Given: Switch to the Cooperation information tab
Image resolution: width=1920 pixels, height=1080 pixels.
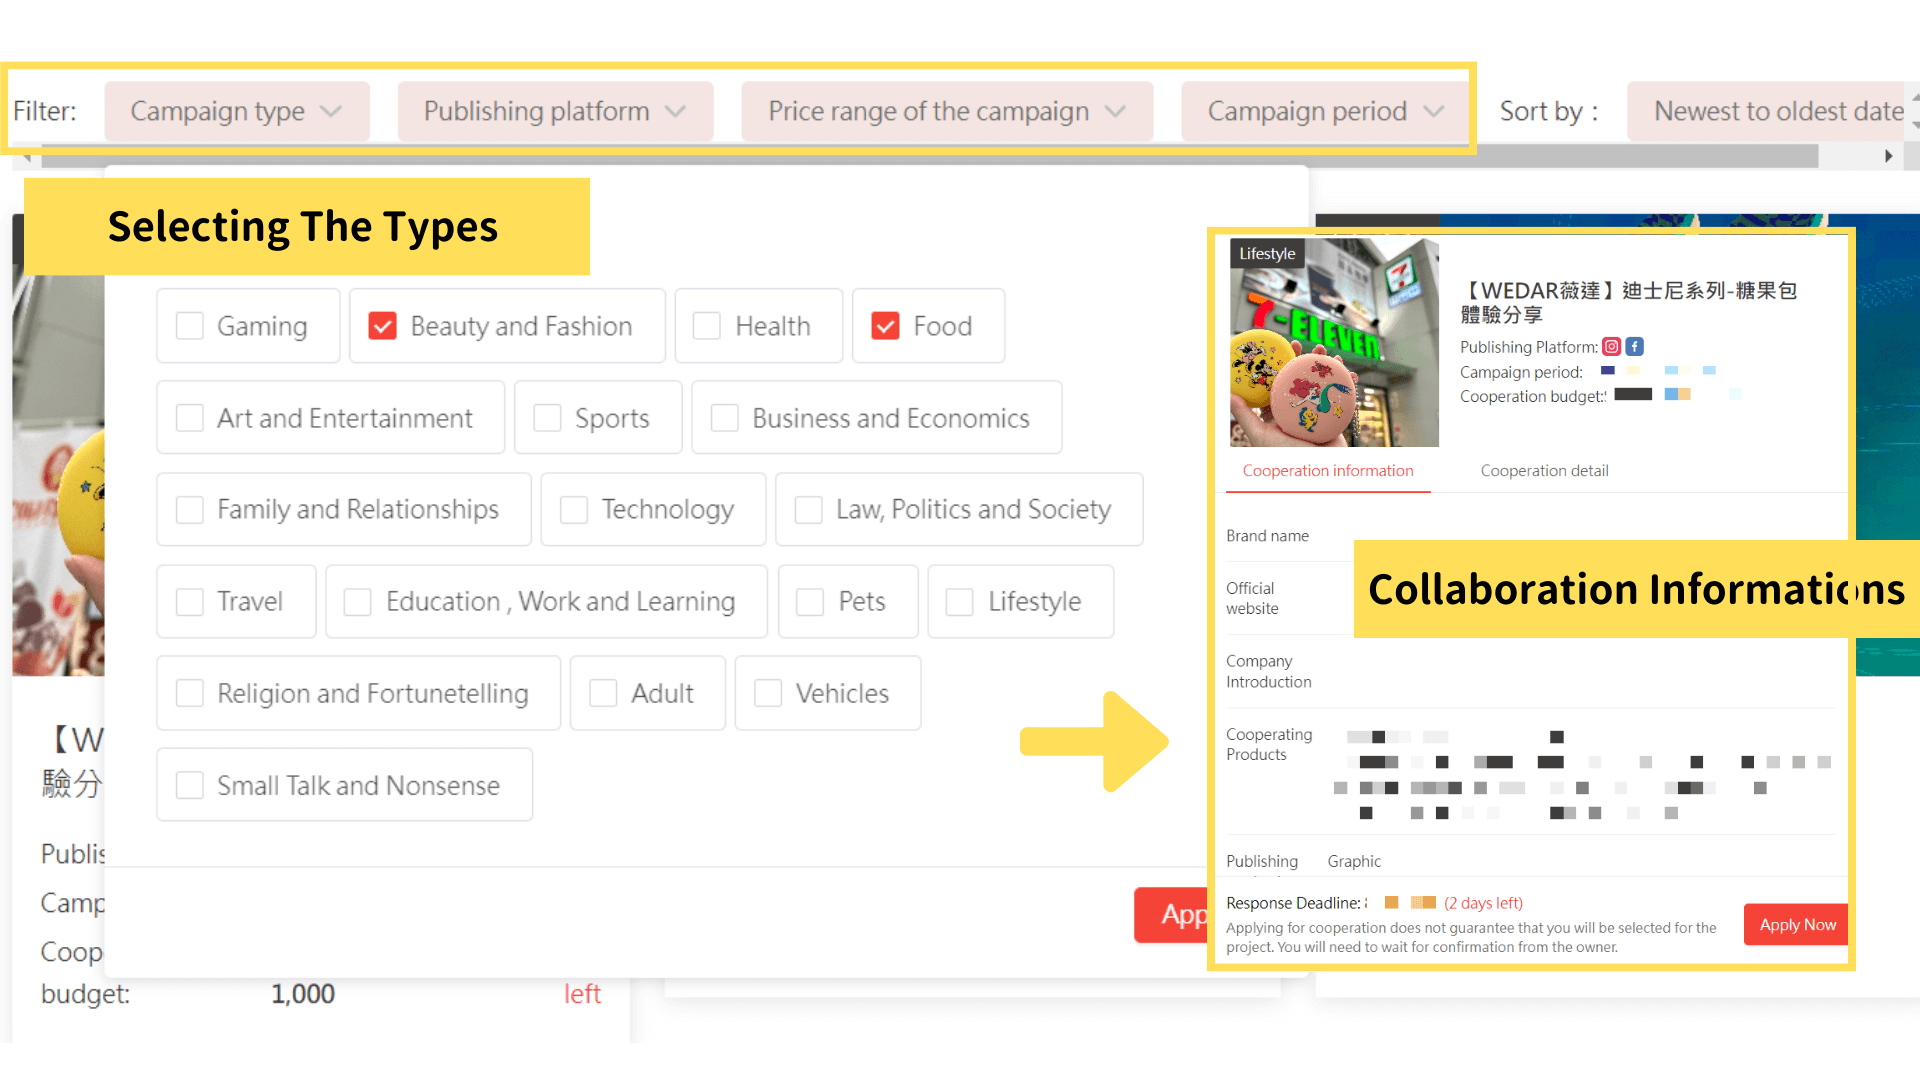Looking at the screenshot, I should coord(1328,471).
